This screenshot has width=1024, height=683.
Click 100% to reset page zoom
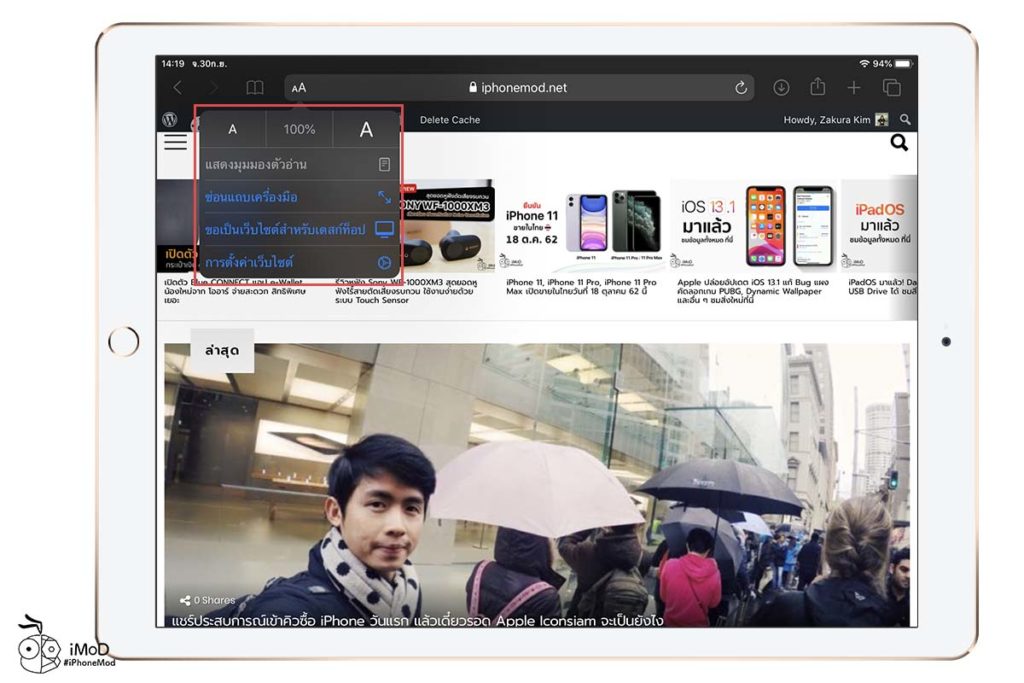(x=299, y=129)
